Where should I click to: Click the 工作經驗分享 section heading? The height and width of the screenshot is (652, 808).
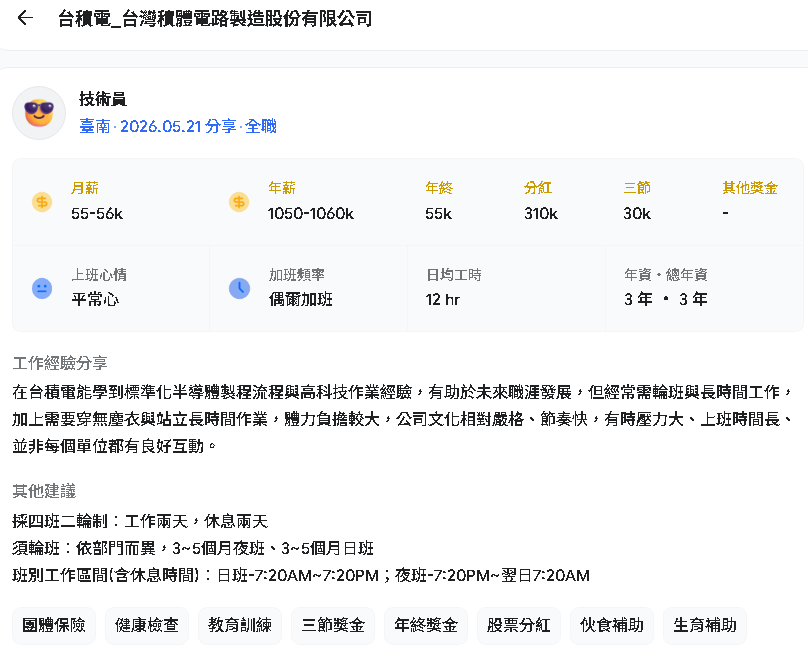coord(60,363)
